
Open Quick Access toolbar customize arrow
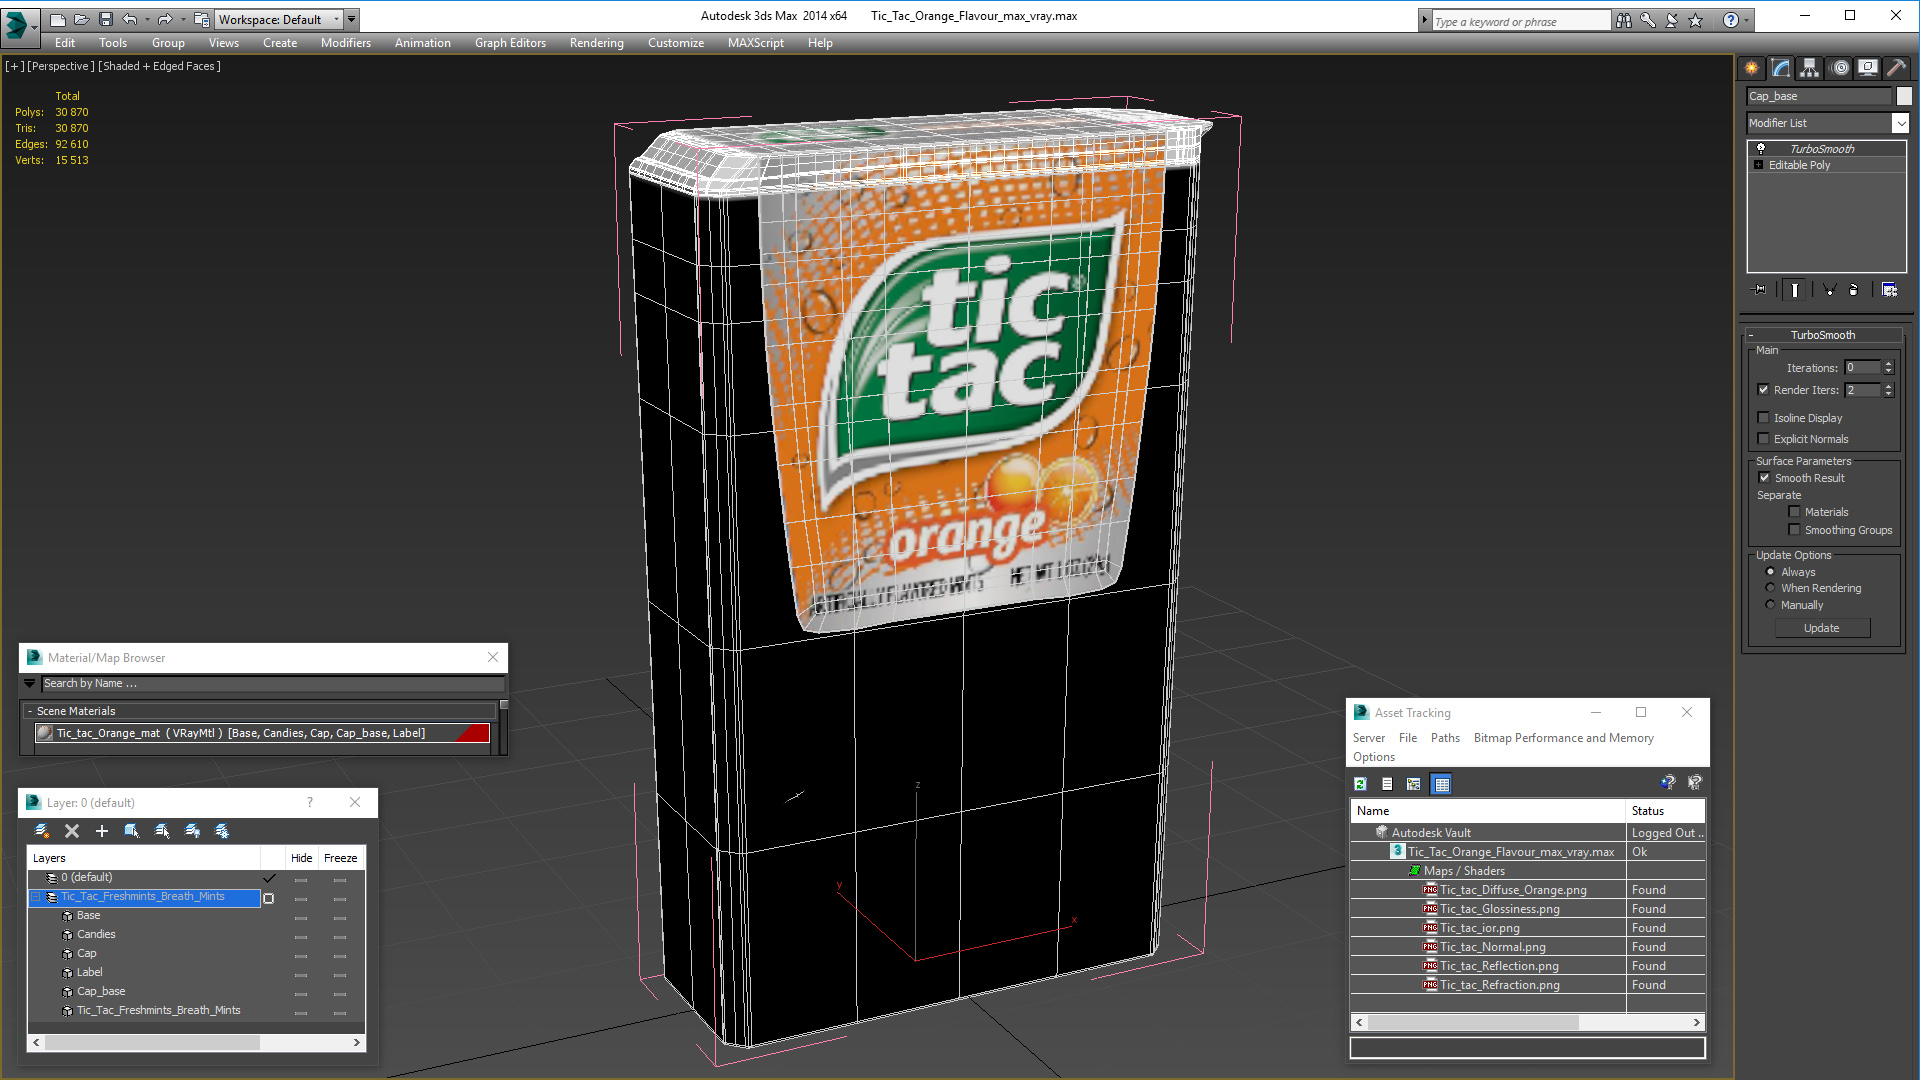click(x=352, y=19)
